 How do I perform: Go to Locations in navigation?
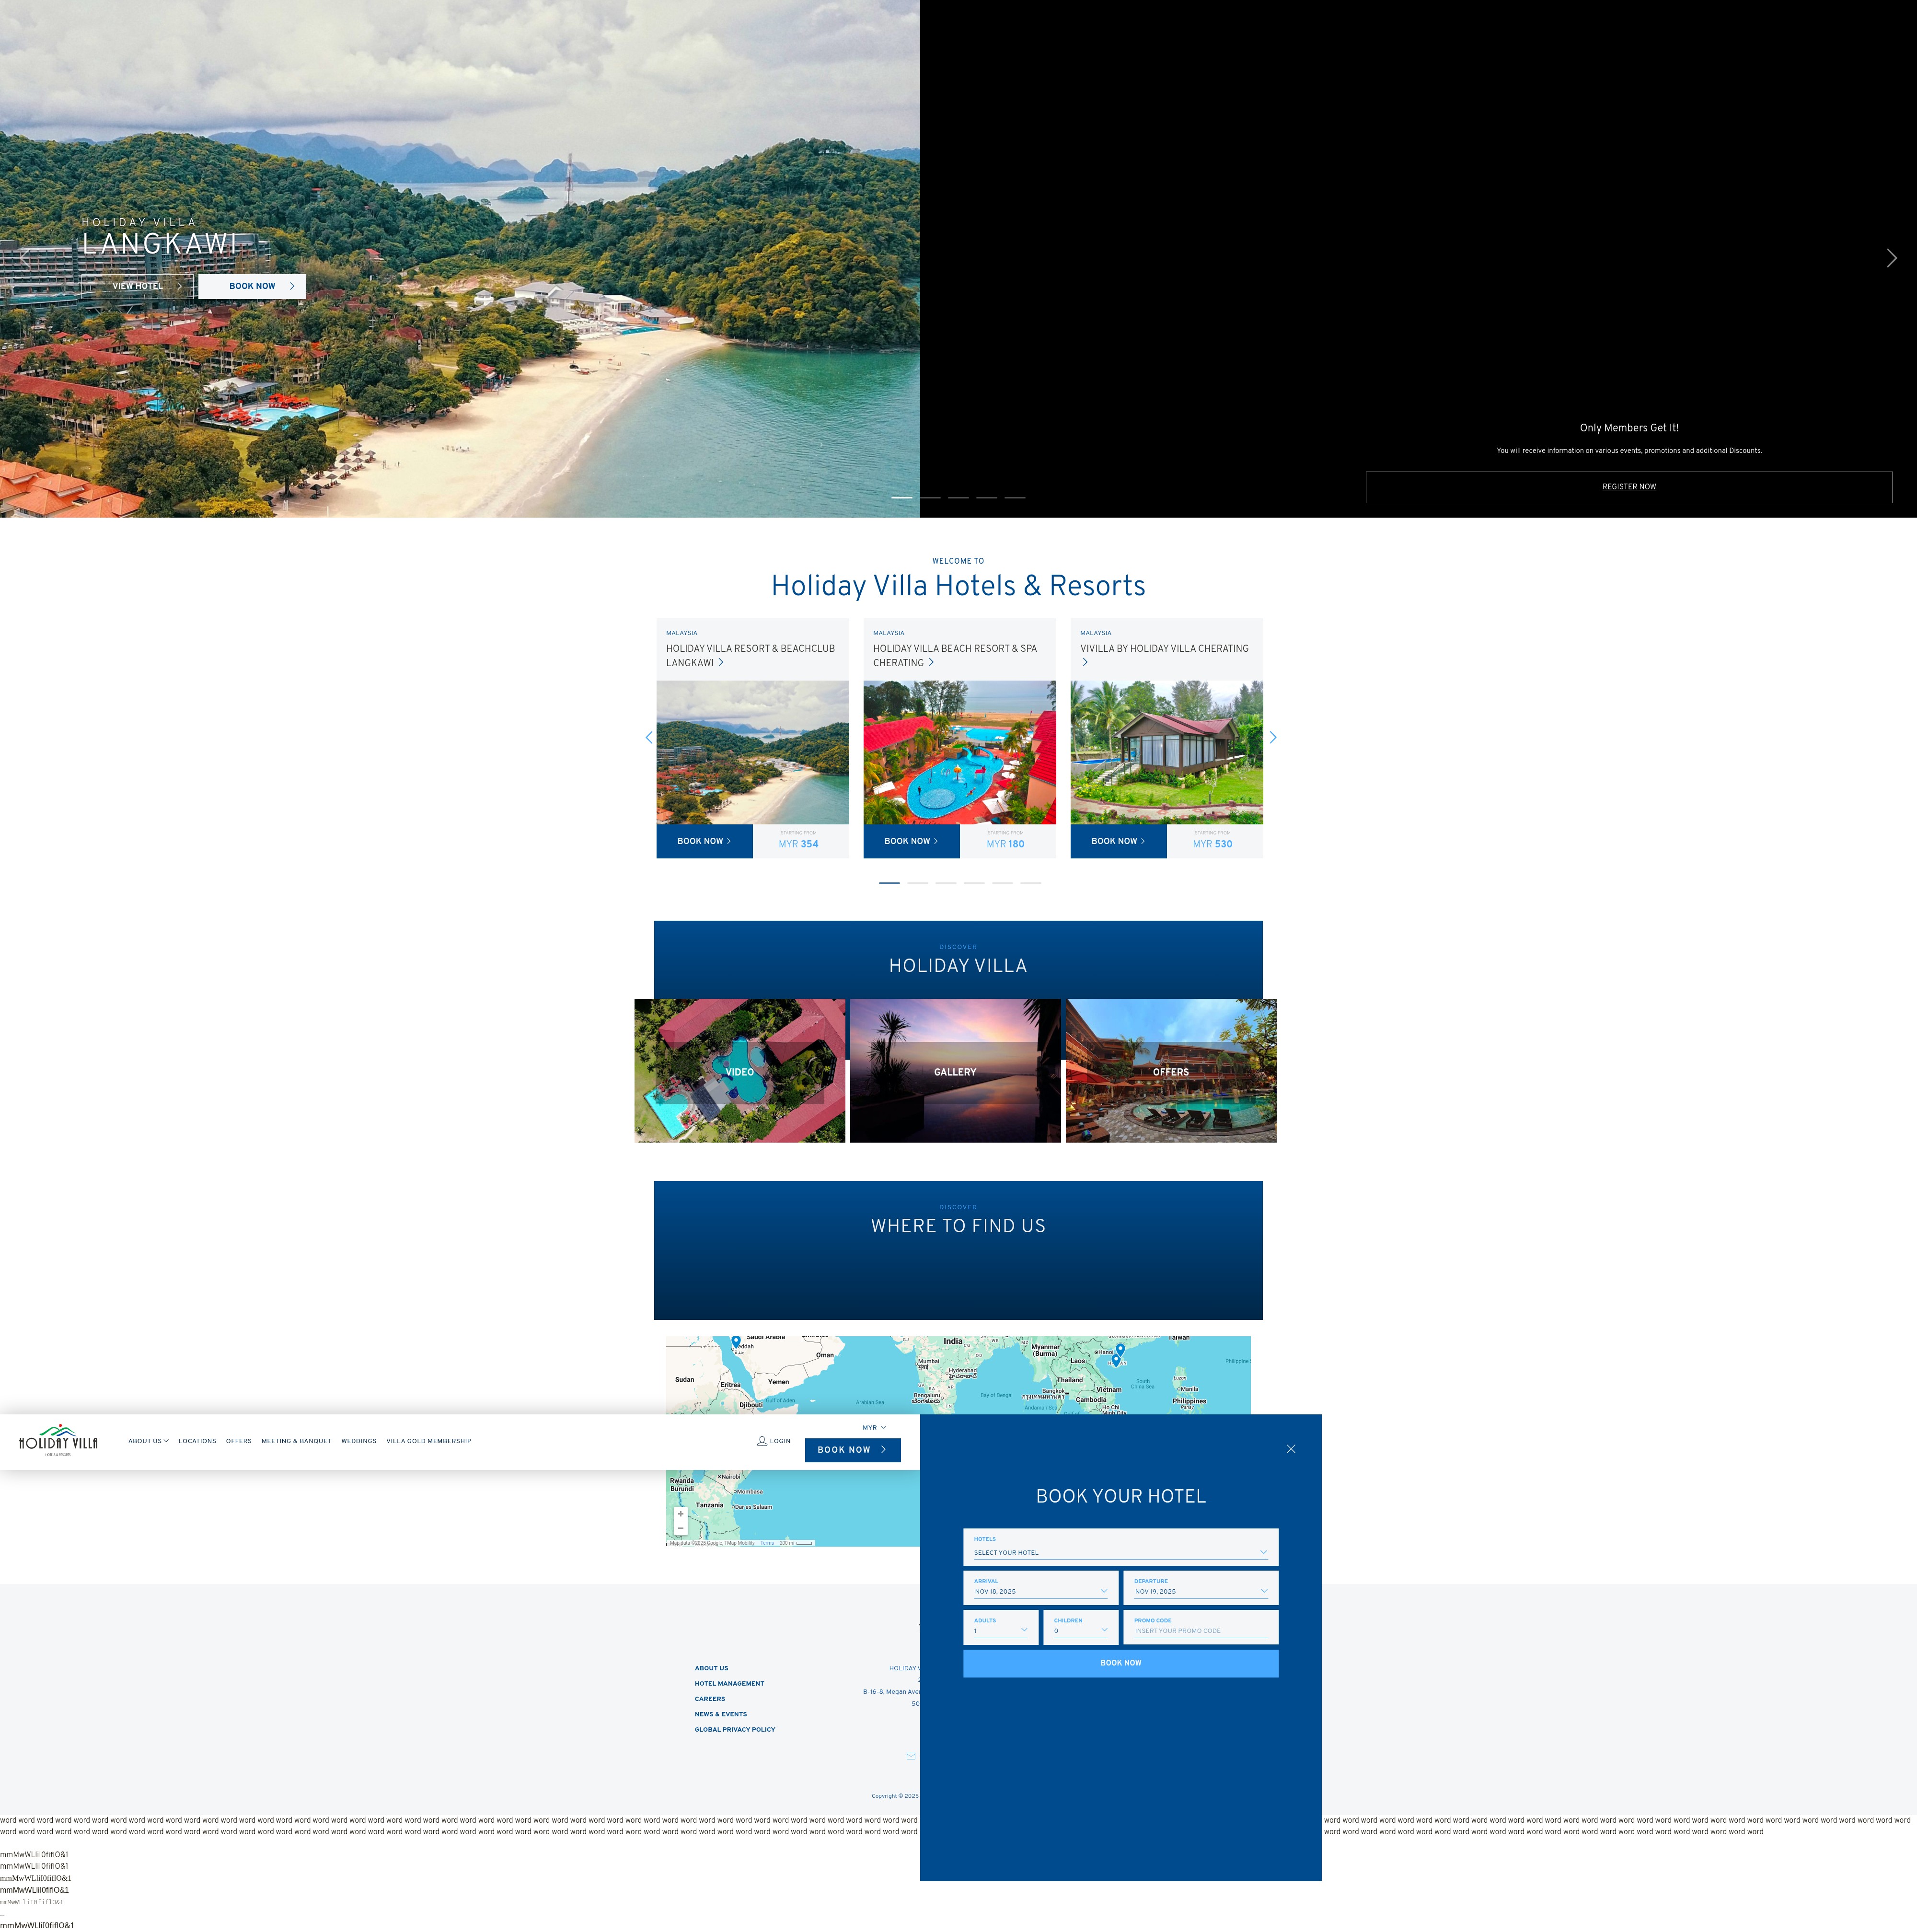[197, 1441]
